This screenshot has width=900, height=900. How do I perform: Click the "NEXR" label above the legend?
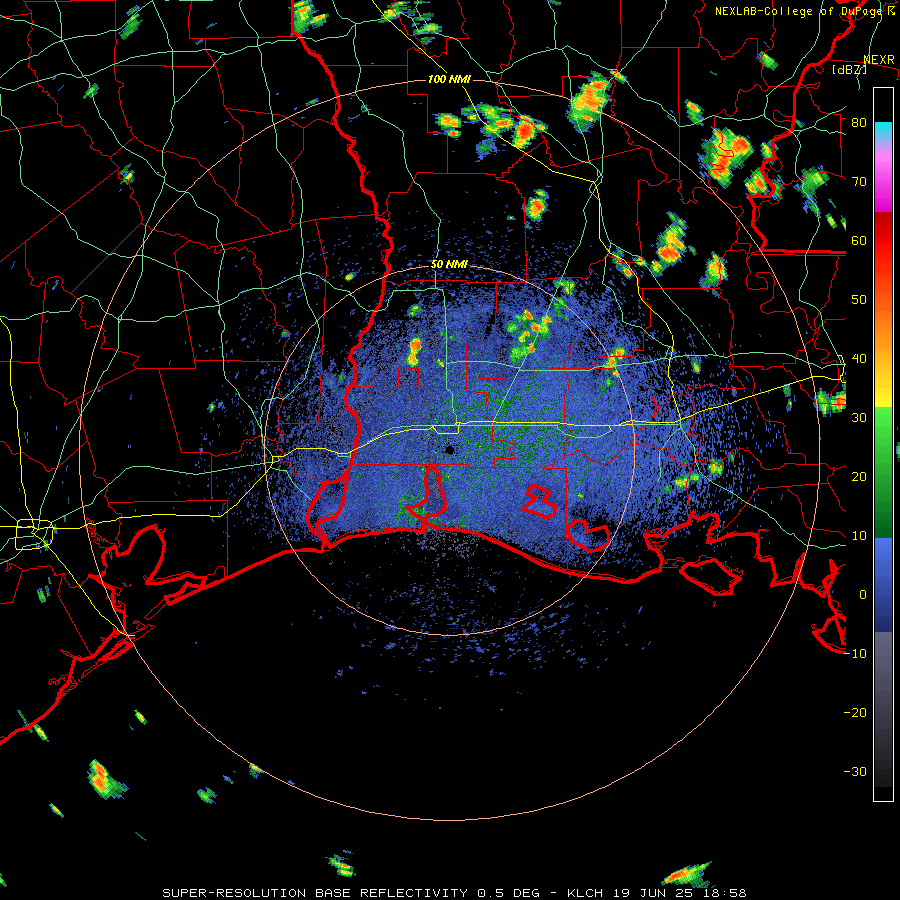click(x=879, y=59)
